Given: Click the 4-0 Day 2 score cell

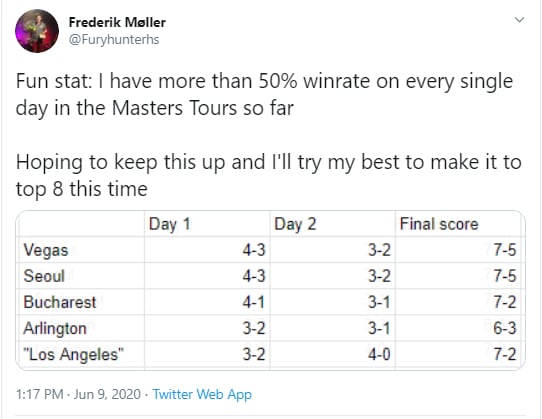Looking at the screenshot, I should click(x=379, y=354).
